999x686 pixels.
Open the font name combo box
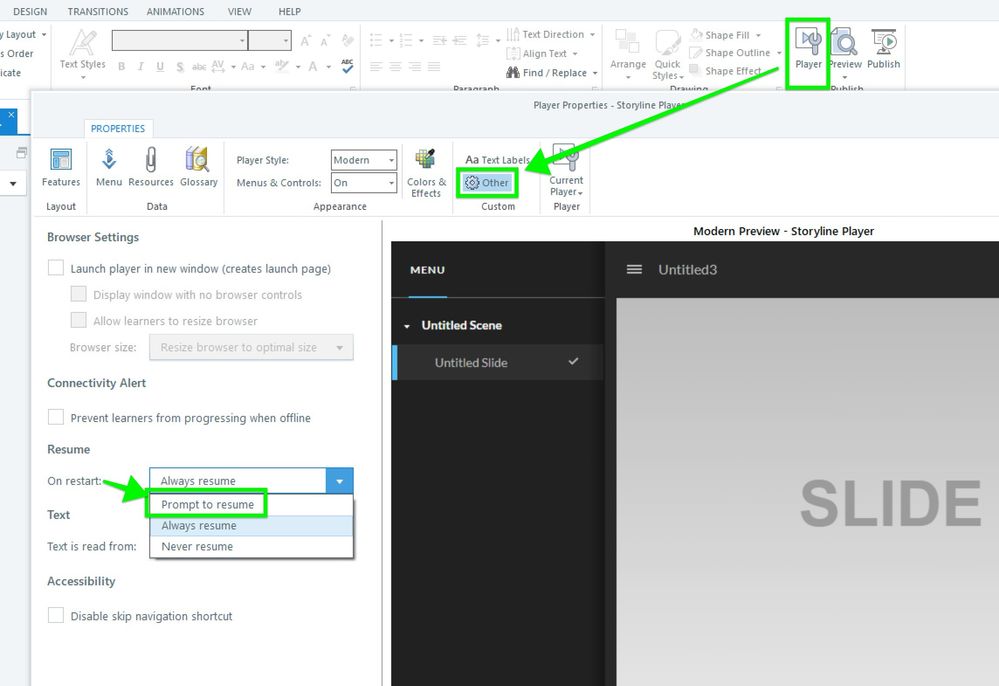point(180,41)
